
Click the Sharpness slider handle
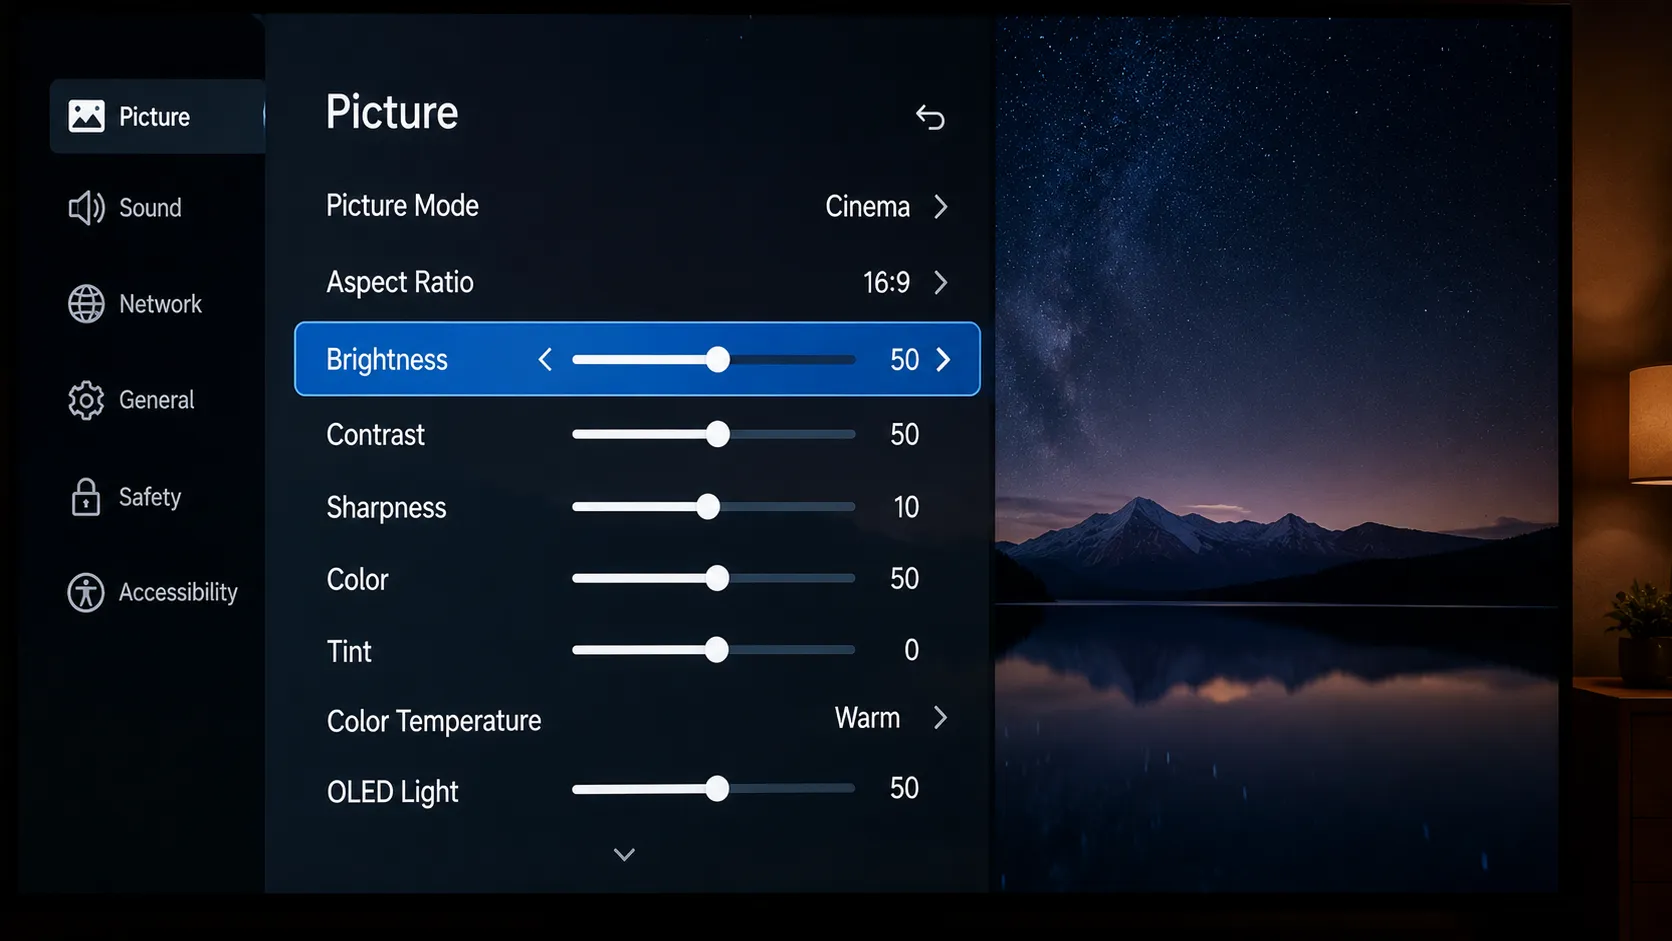(x=708, y=507)
